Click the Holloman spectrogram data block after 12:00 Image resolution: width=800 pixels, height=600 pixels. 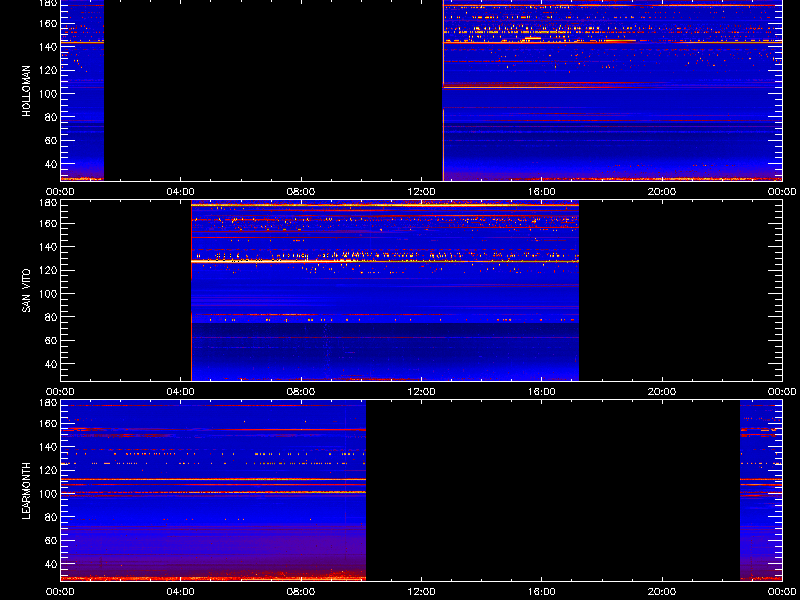pyautogui.click(x=612, y=90)
